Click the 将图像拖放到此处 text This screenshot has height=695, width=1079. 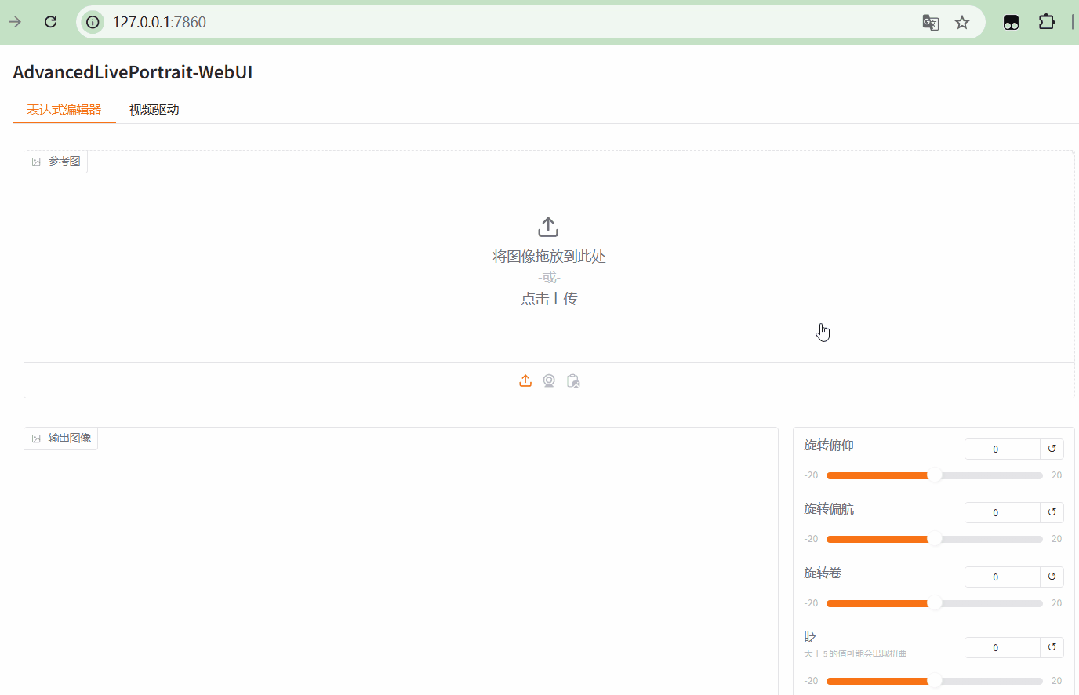click(x=549, y=257)
